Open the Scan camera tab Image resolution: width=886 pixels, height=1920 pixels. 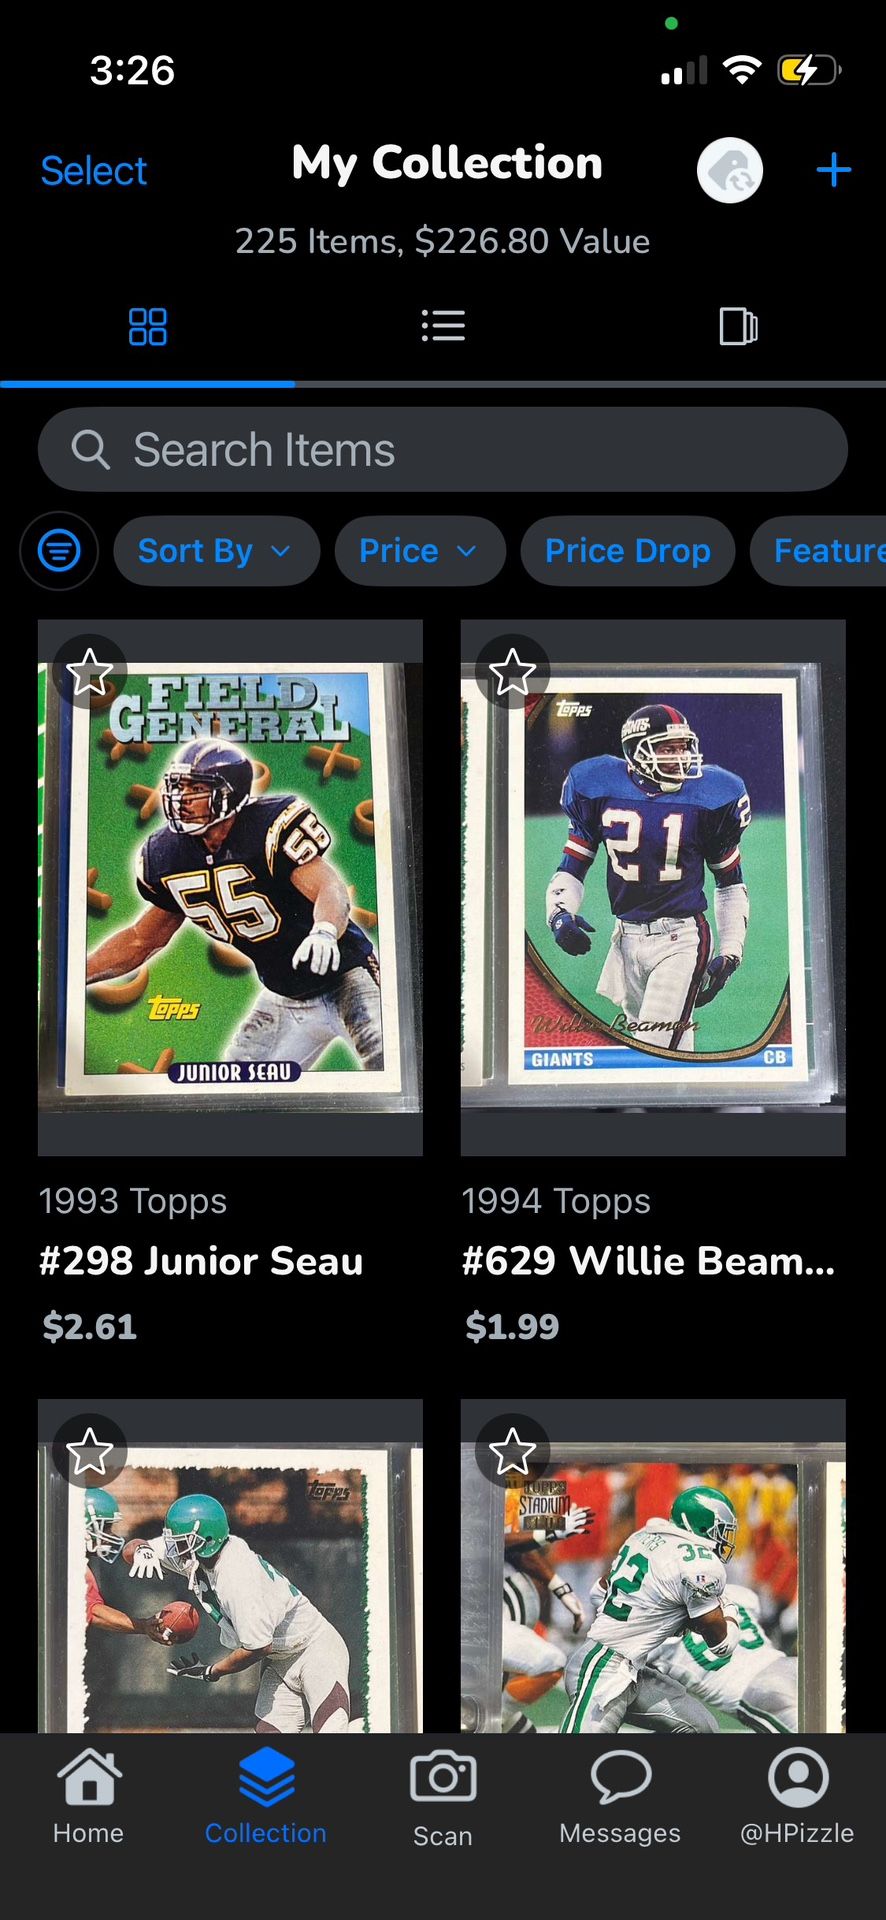coord(443,1798)
